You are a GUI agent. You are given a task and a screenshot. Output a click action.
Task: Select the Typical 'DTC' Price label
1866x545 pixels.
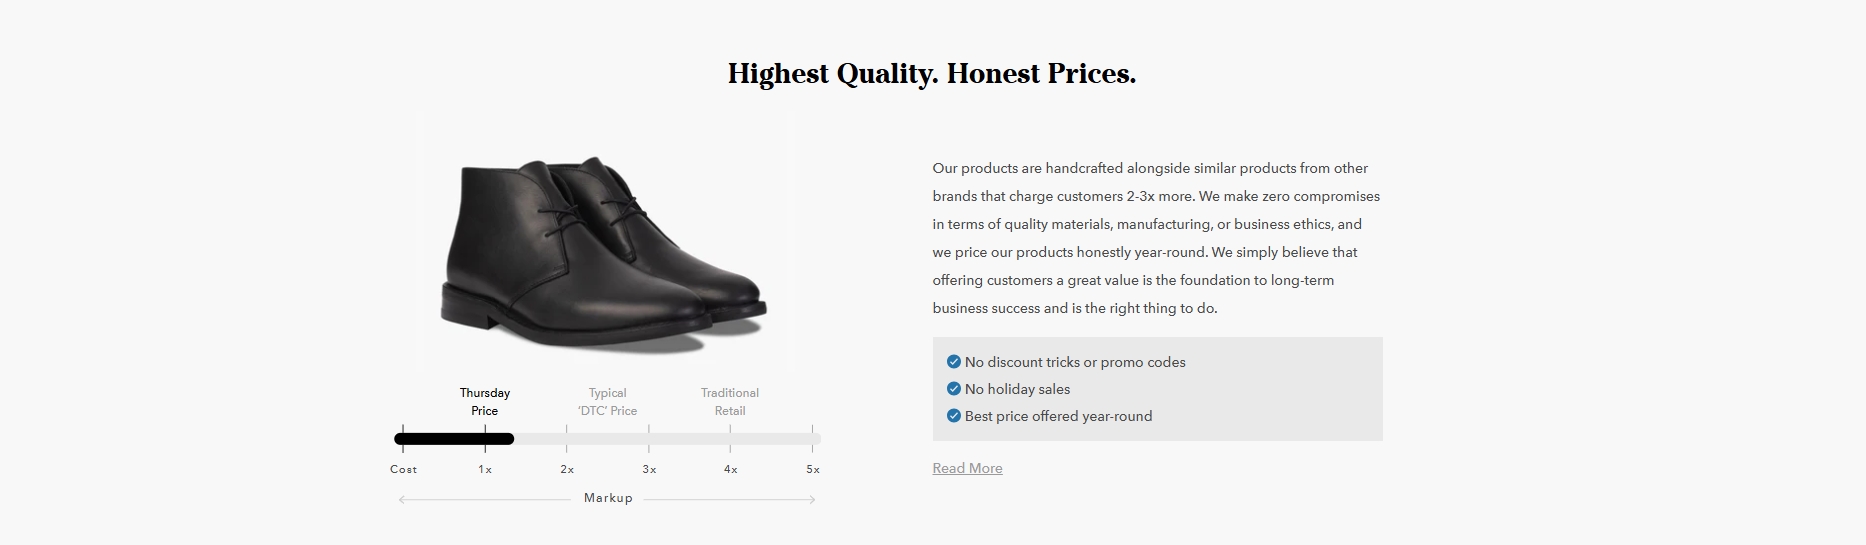coord(607,402)
